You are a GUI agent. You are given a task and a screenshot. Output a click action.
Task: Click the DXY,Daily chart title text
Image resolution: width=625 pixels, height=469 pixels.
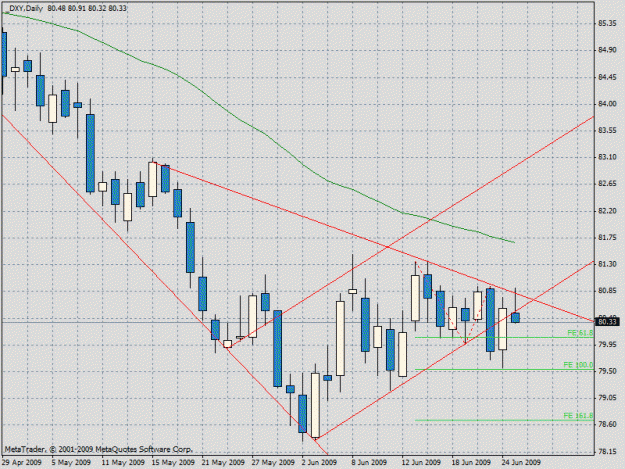tap(26, 8)
